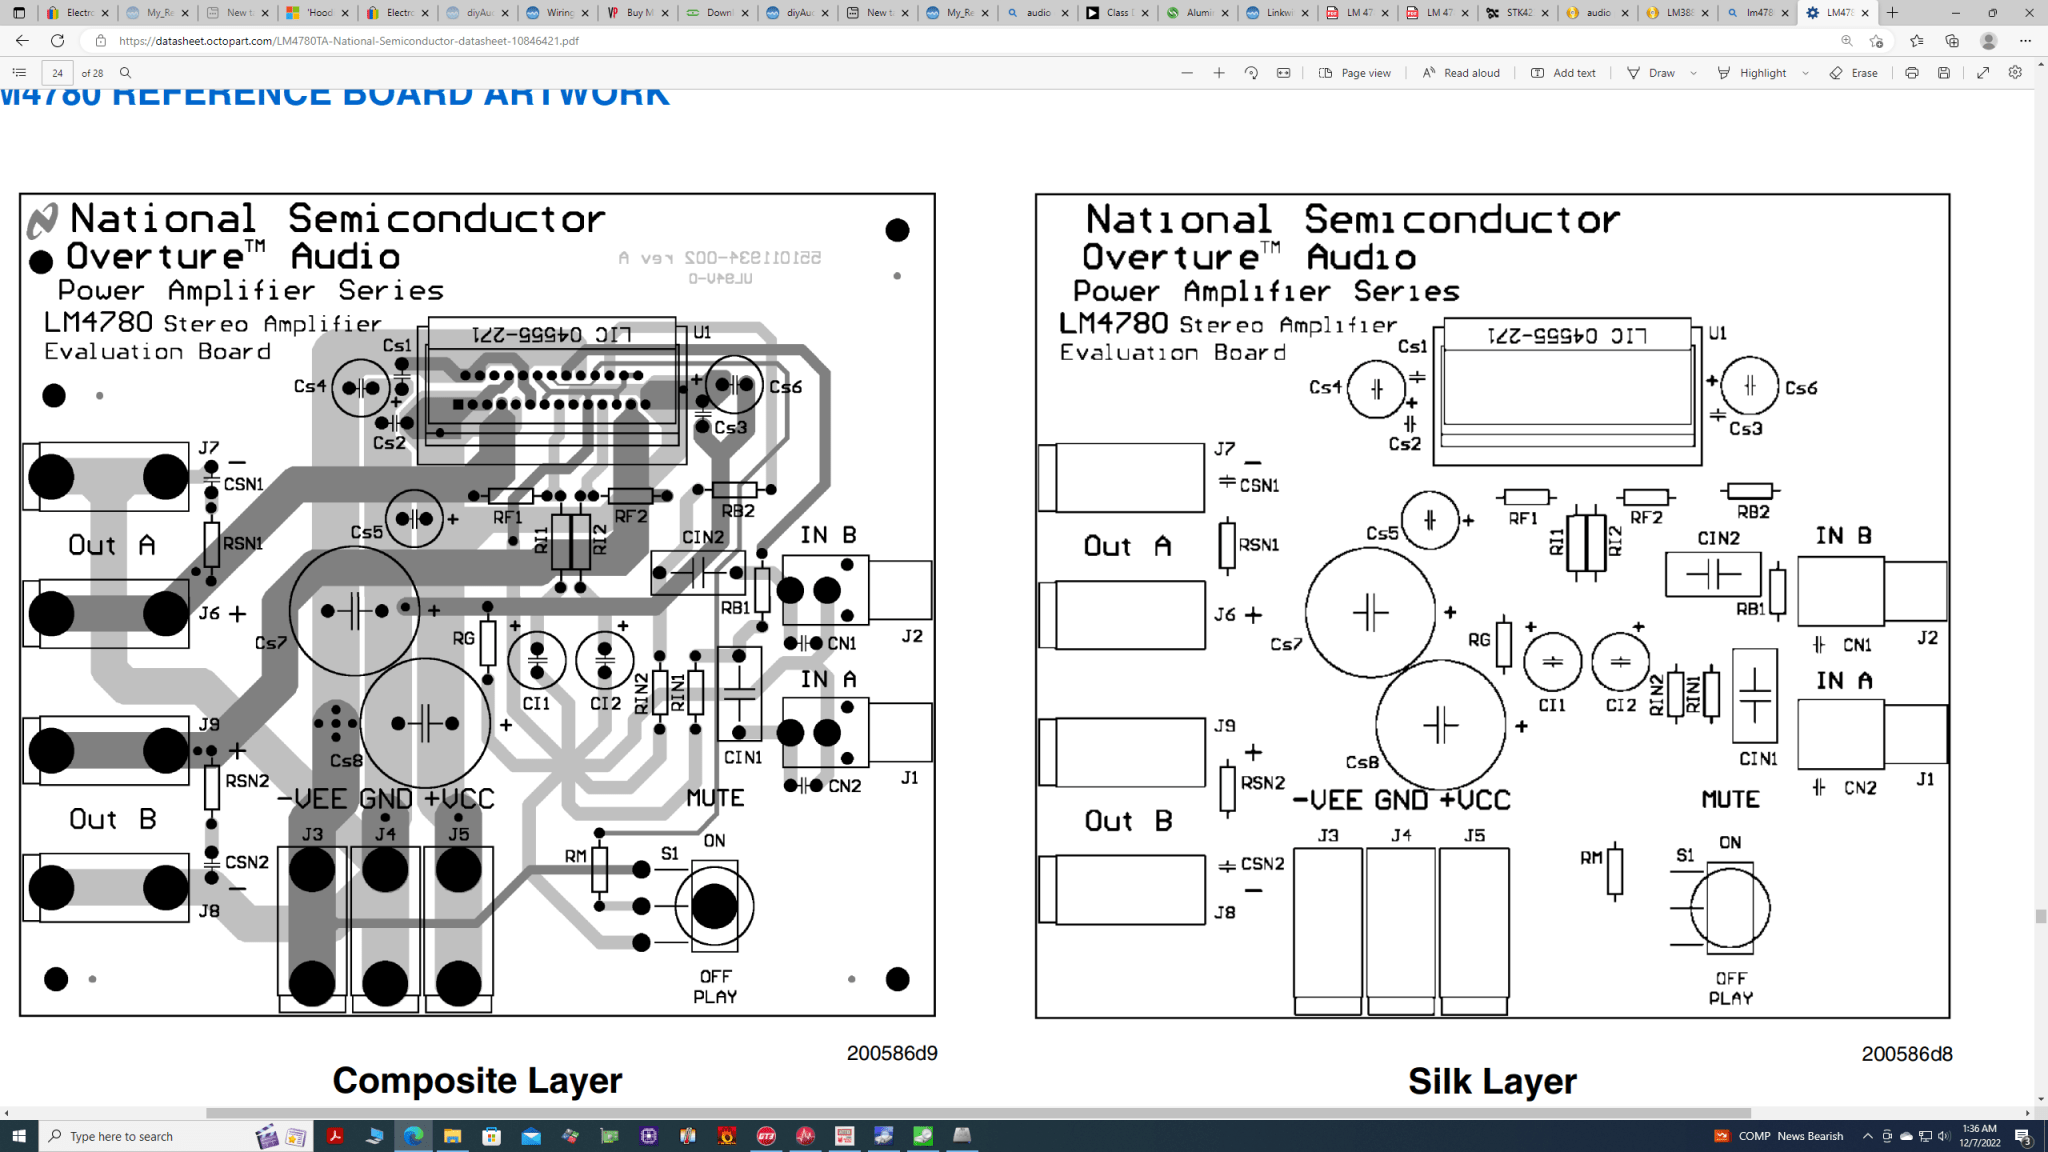Expand the Highlight color options dropdown
2048x1152 pixels.
click(1805, 73)
